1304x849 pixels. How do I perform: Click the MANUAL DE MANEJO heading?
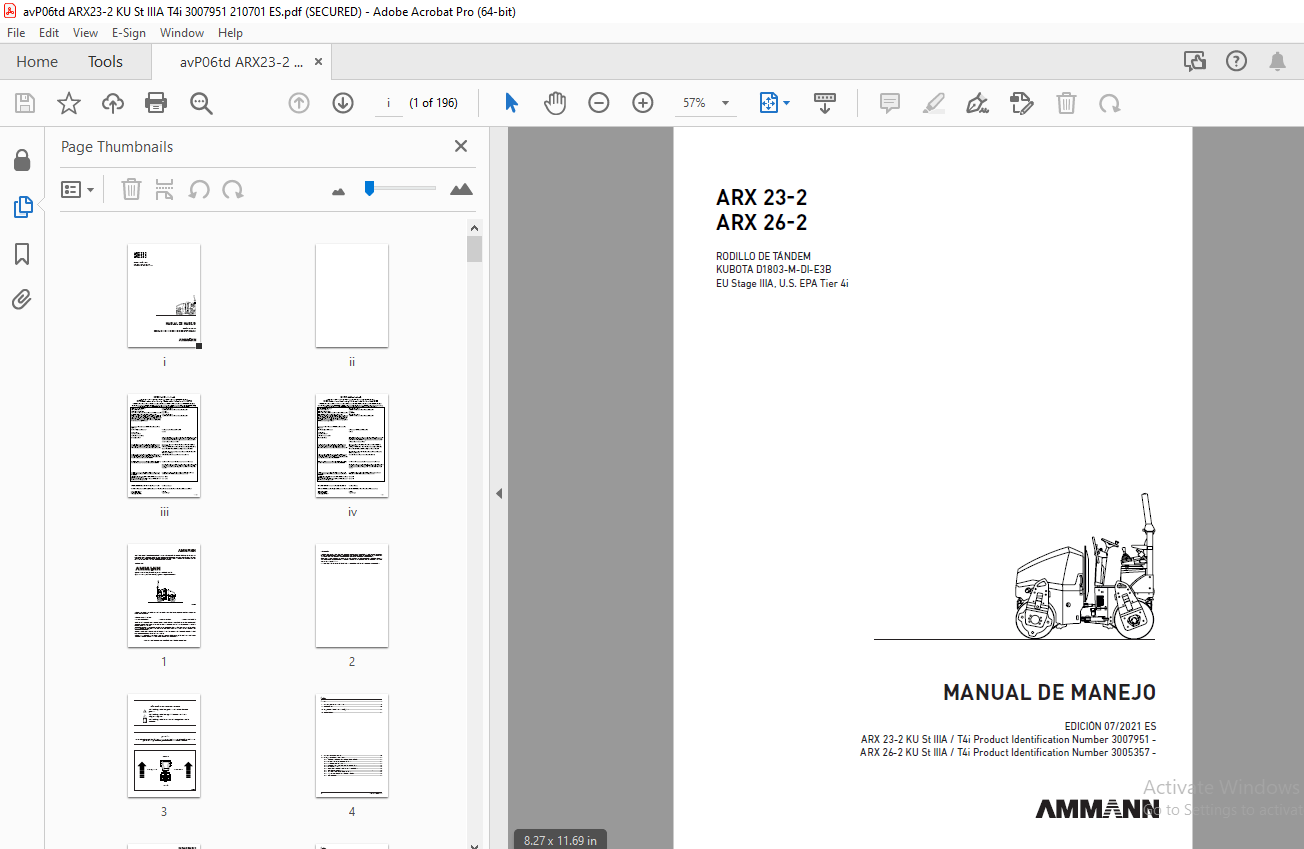pos(1049,692)
